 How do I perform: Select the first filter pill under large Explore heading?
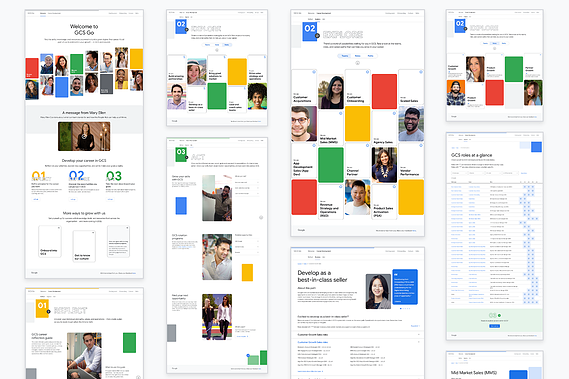click(x=345, y=56)
